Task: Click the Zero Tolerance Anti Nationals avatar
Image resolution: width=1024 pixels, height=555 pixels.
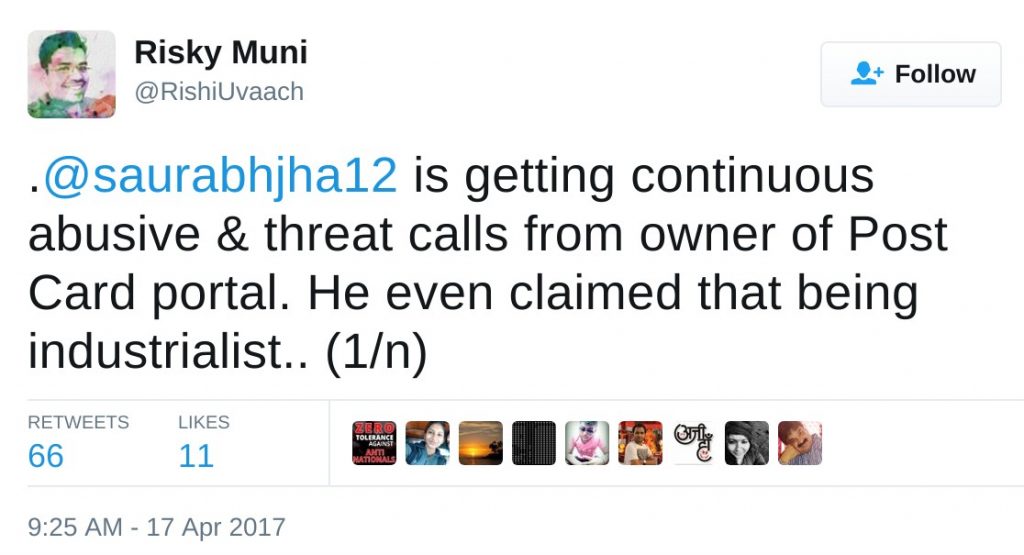Action: point(375,443)
